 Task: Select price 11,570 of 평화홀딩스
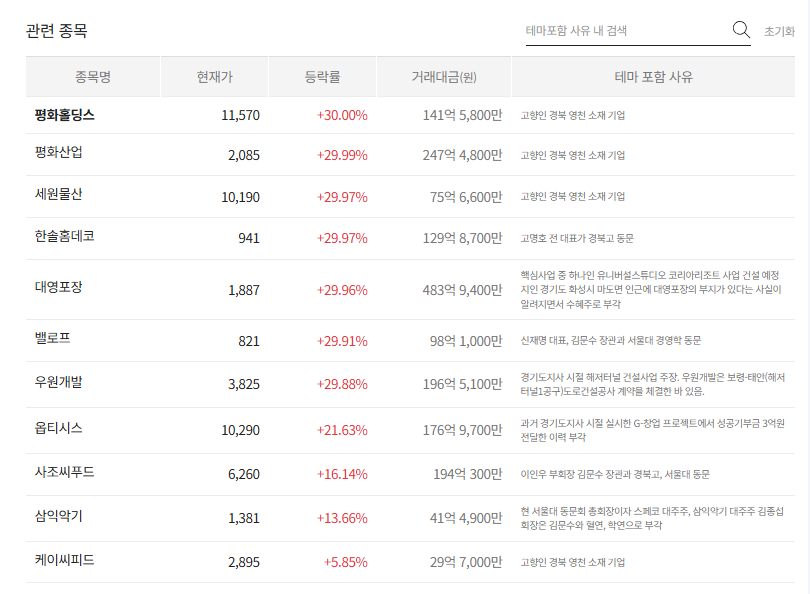click(240, 115)
